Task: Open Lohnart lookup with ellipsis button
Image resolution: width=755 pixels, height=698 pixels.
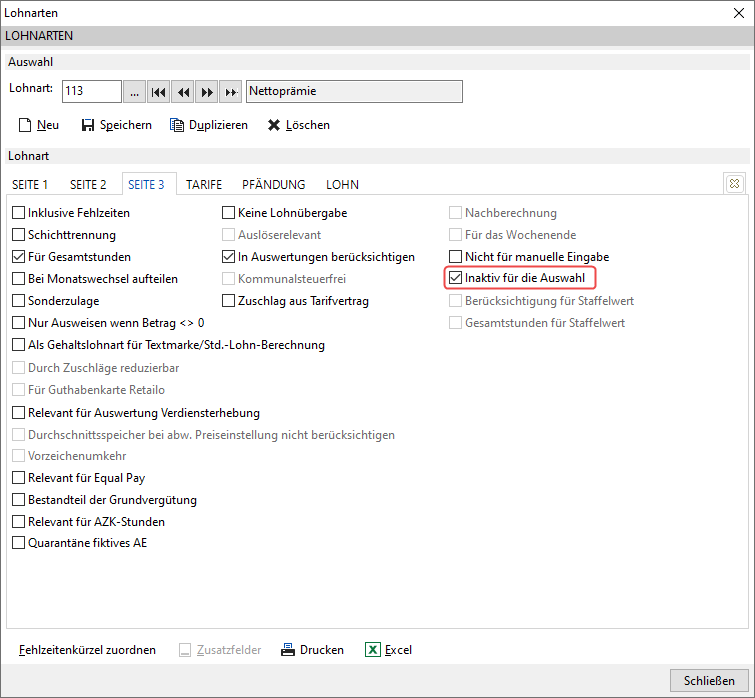Action: pyautogui.click(x=134, y=91)
